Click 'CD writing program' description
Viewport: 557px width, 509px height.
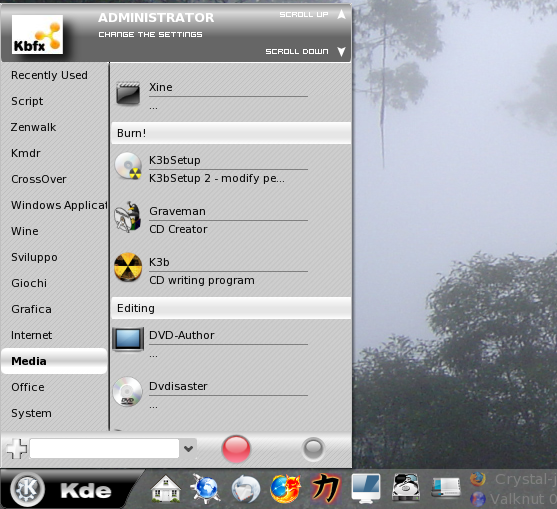pyautogui.click(x=202, y=280)
